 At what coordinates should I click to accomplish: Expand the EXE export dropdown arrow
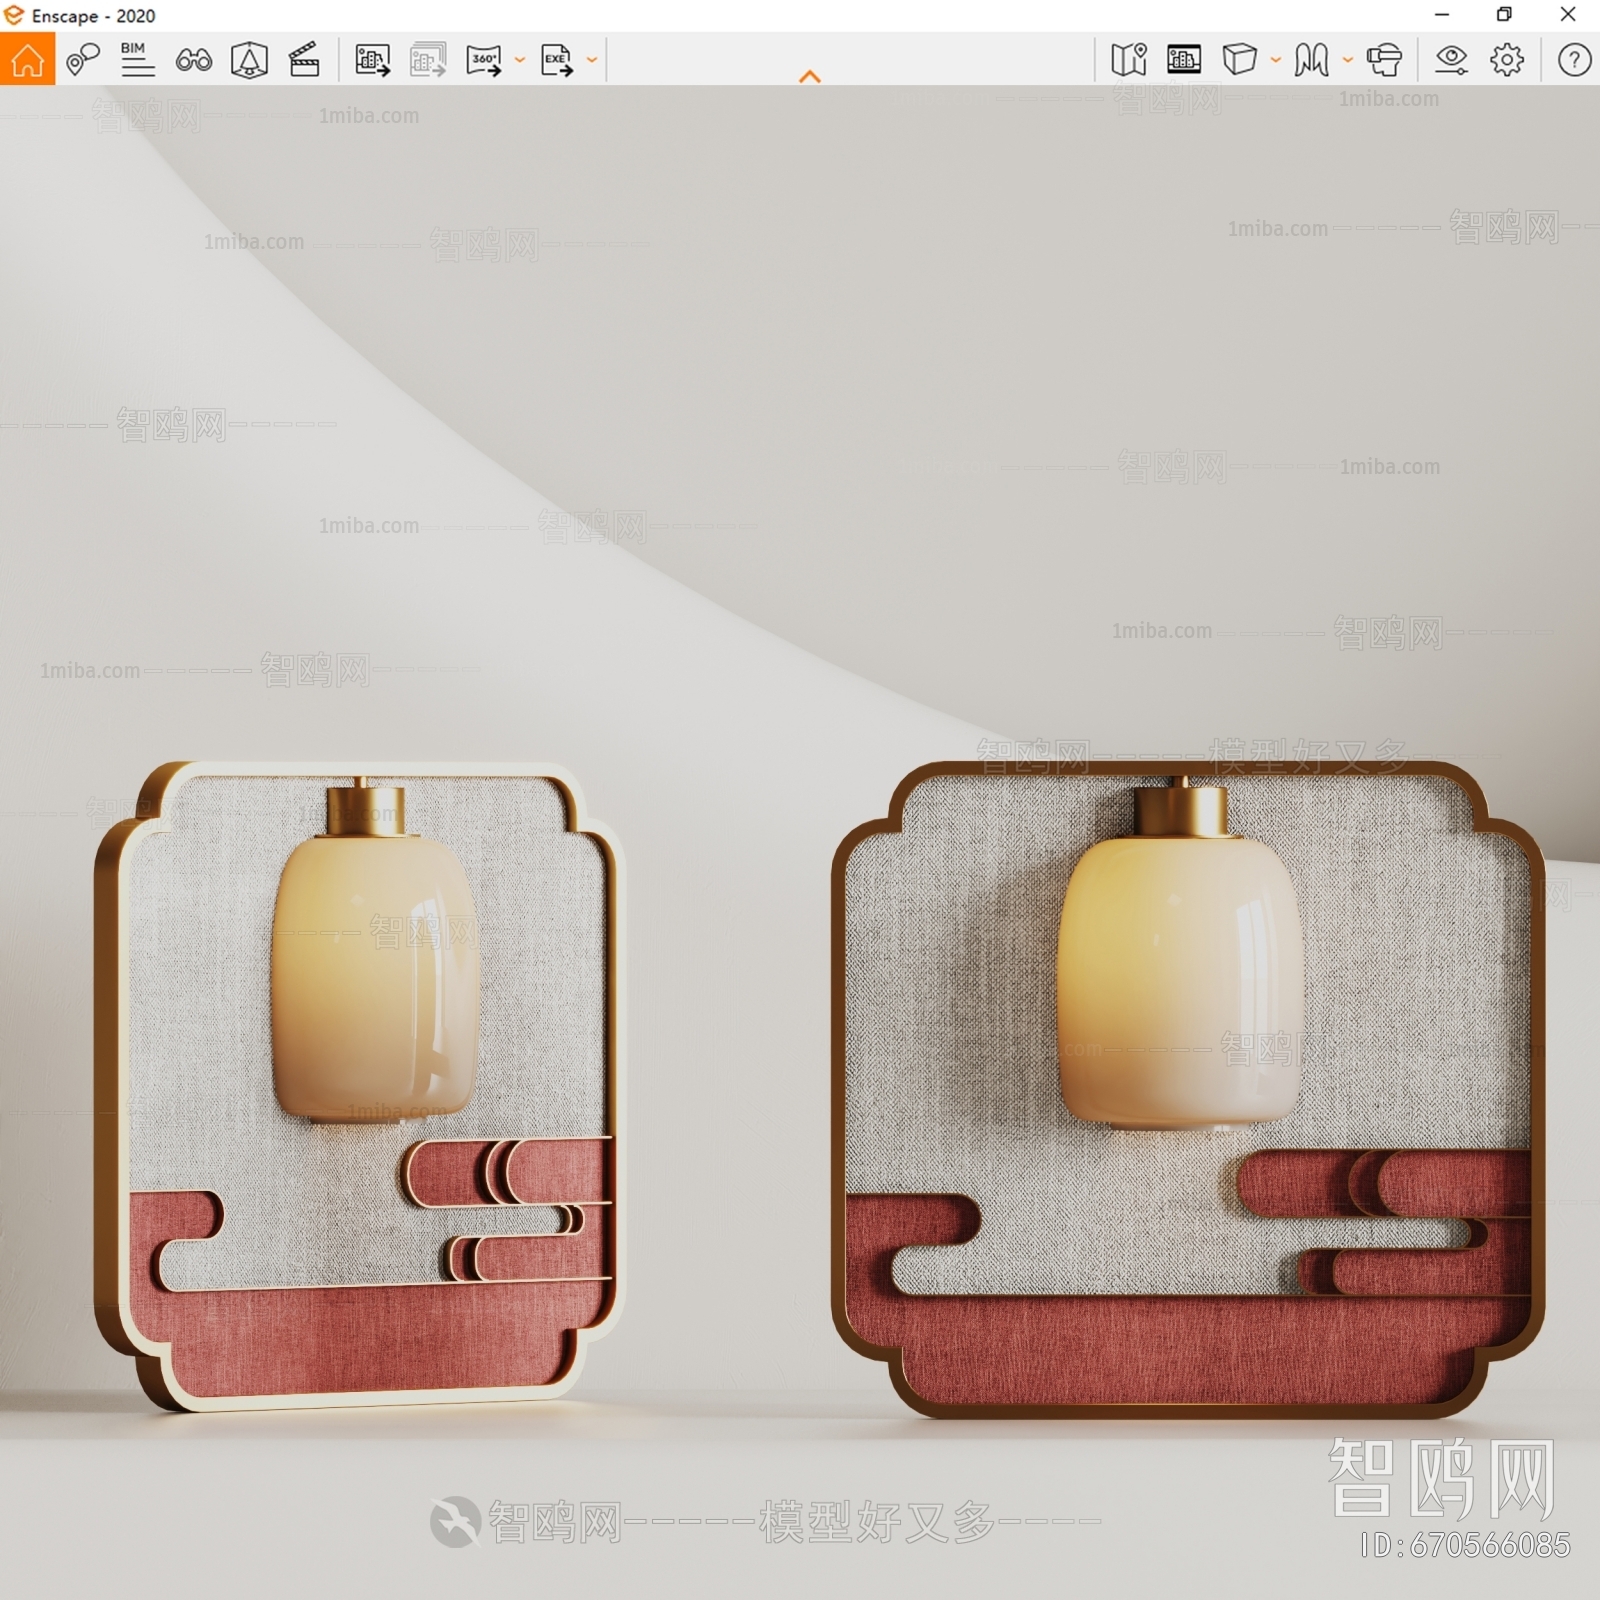pos(592,60)
